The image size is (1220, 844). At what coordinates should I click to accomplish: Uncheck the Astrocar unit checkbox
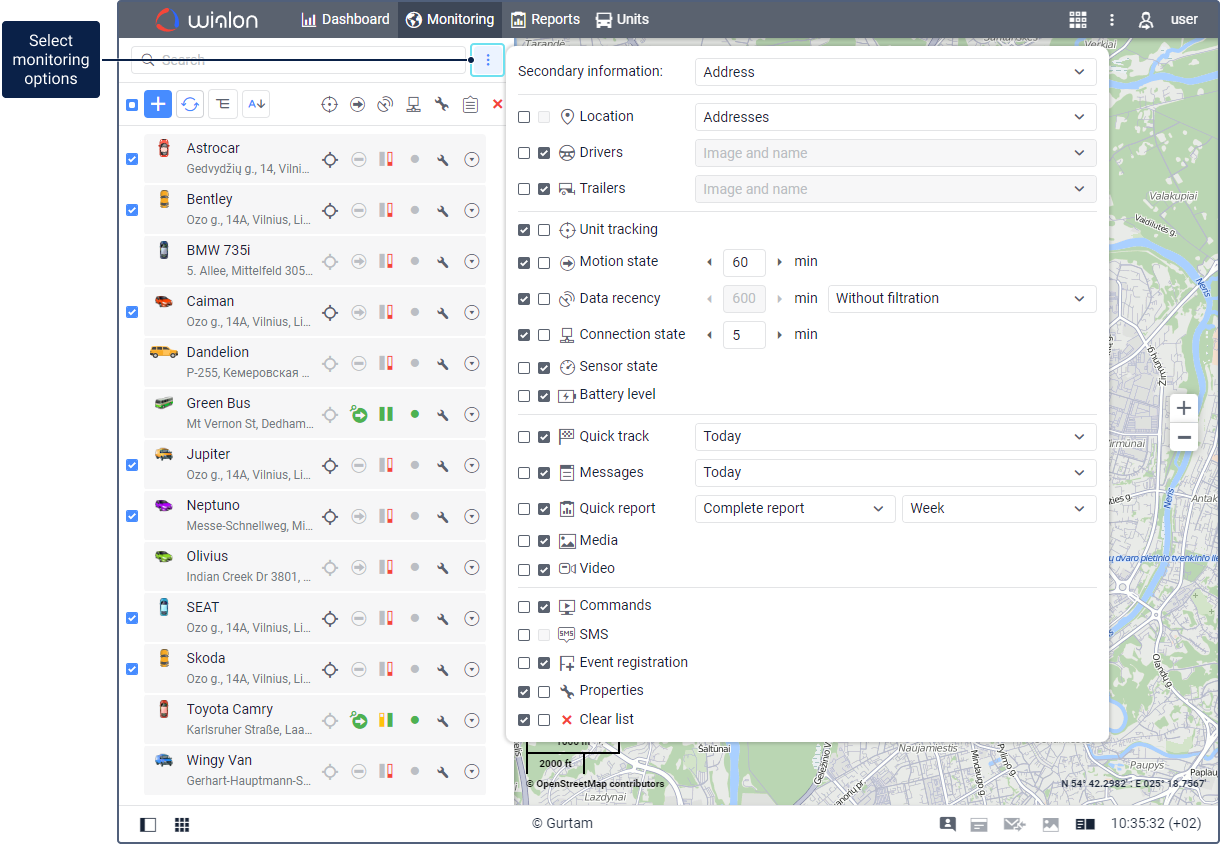pyautogui.click(x=132, y=159)
